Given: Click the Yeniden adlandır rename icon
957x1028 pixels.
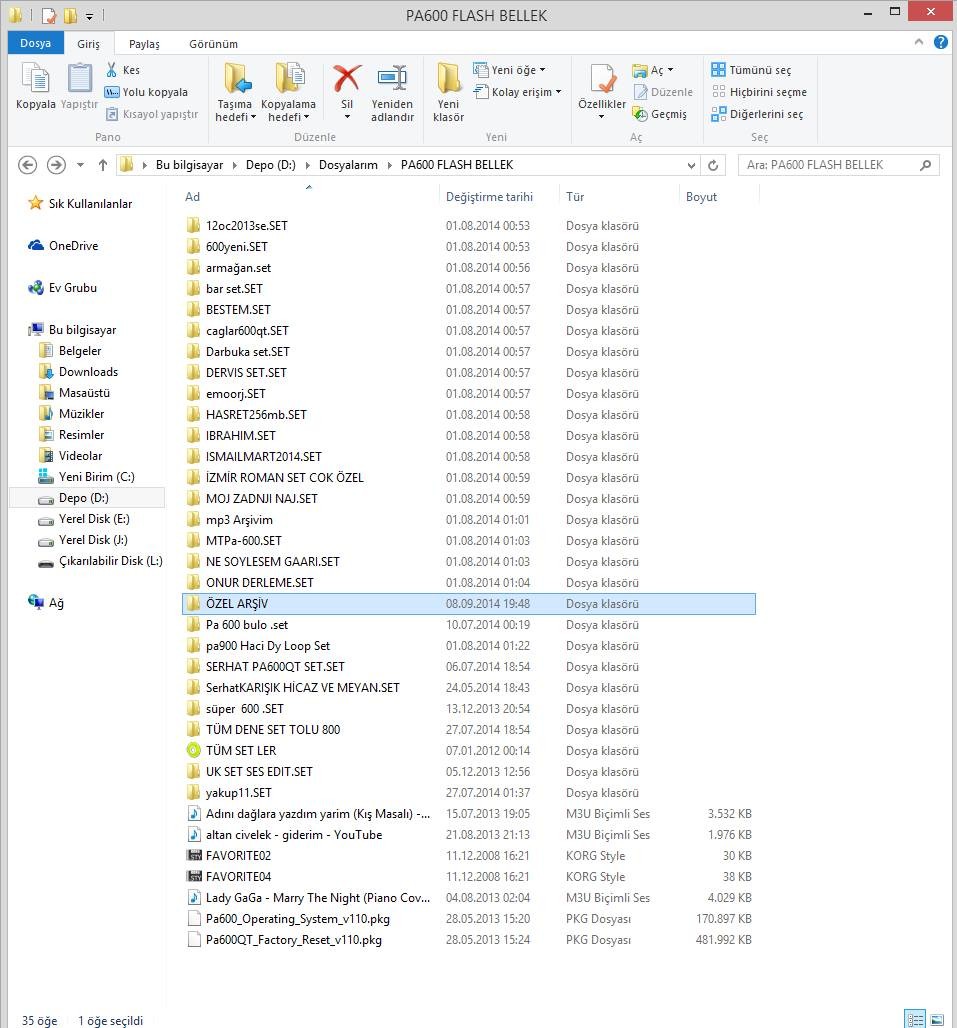Looking at the screenshot, I should pos(392,80).
